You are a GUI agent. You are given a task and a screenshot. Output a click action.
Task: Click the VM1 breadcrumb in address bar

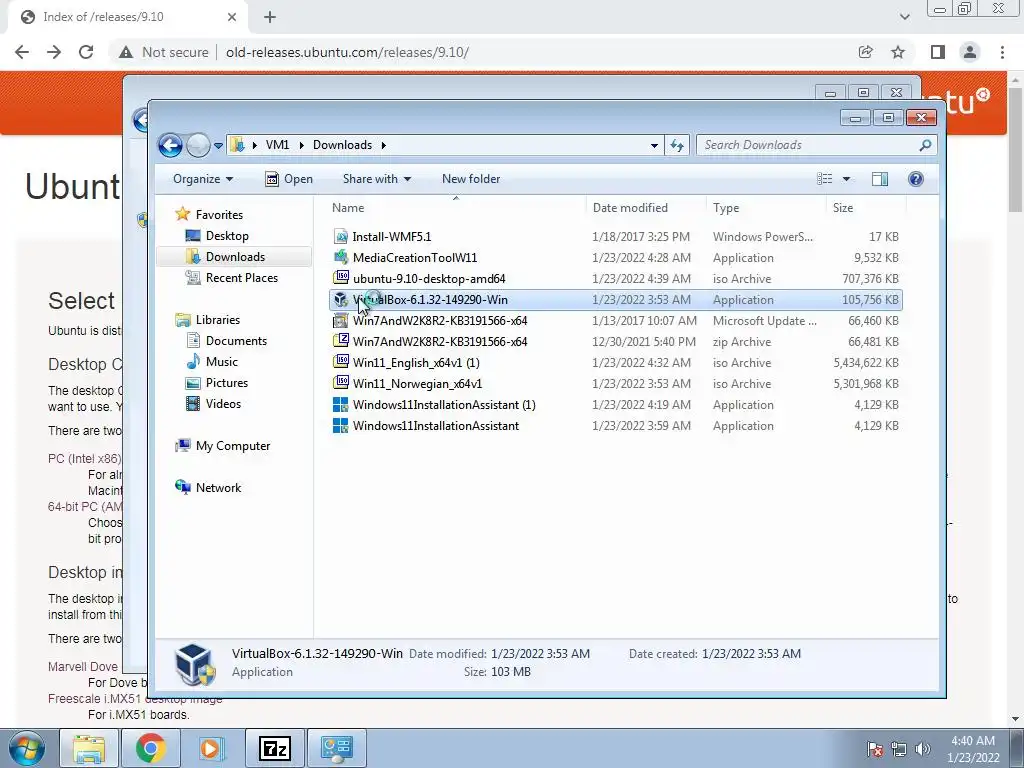point(277,145)
